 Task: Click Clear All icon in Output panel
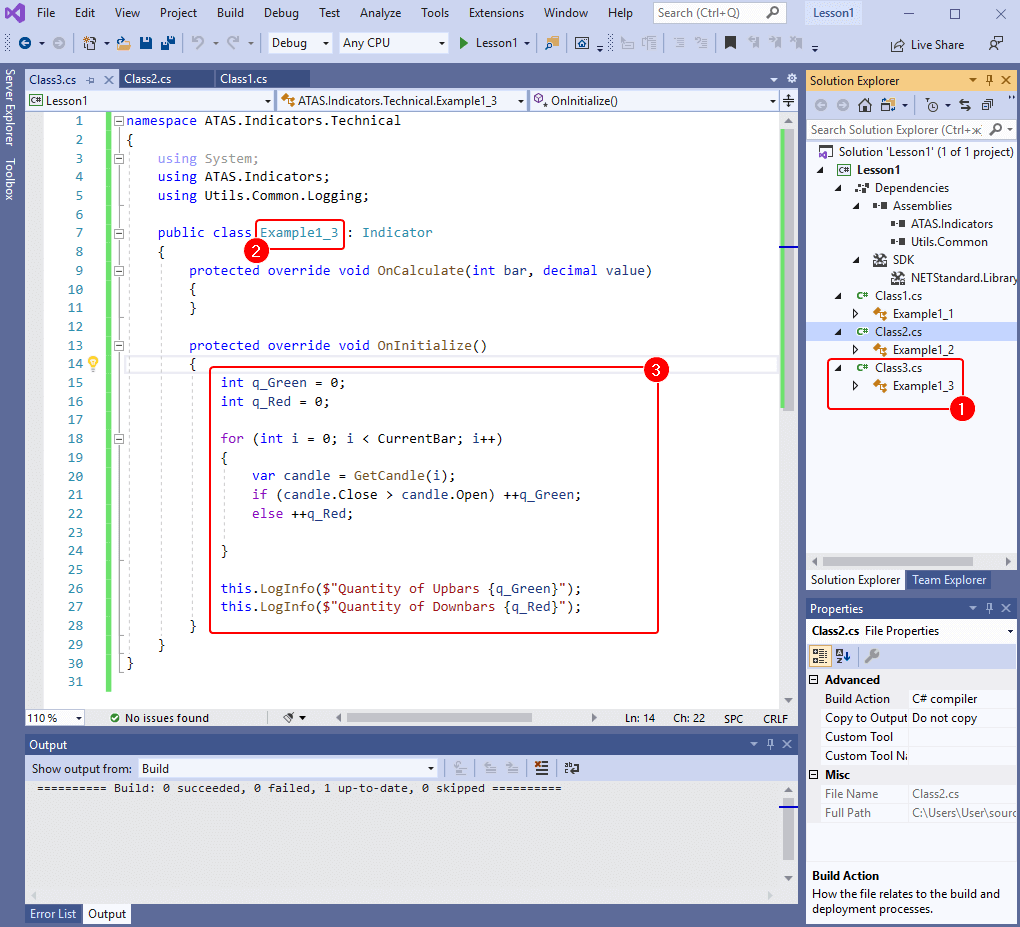pyautogui.click(x=541, y=768)
